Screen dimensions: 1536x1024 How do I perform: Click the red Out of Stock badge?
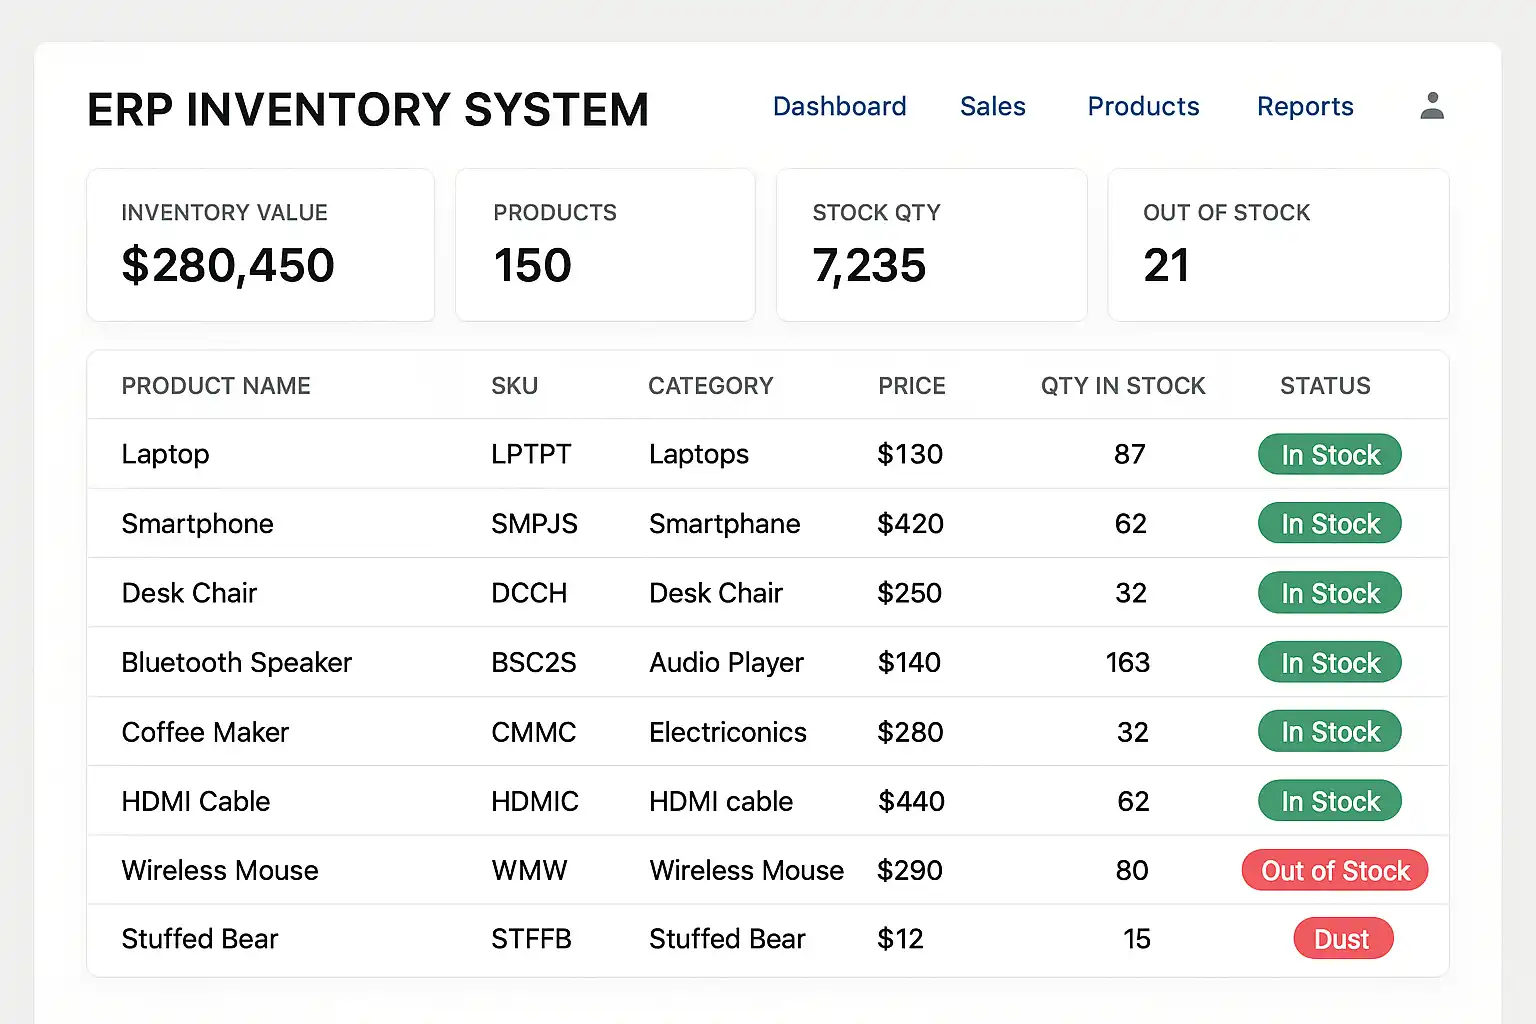click(1334, 871)
